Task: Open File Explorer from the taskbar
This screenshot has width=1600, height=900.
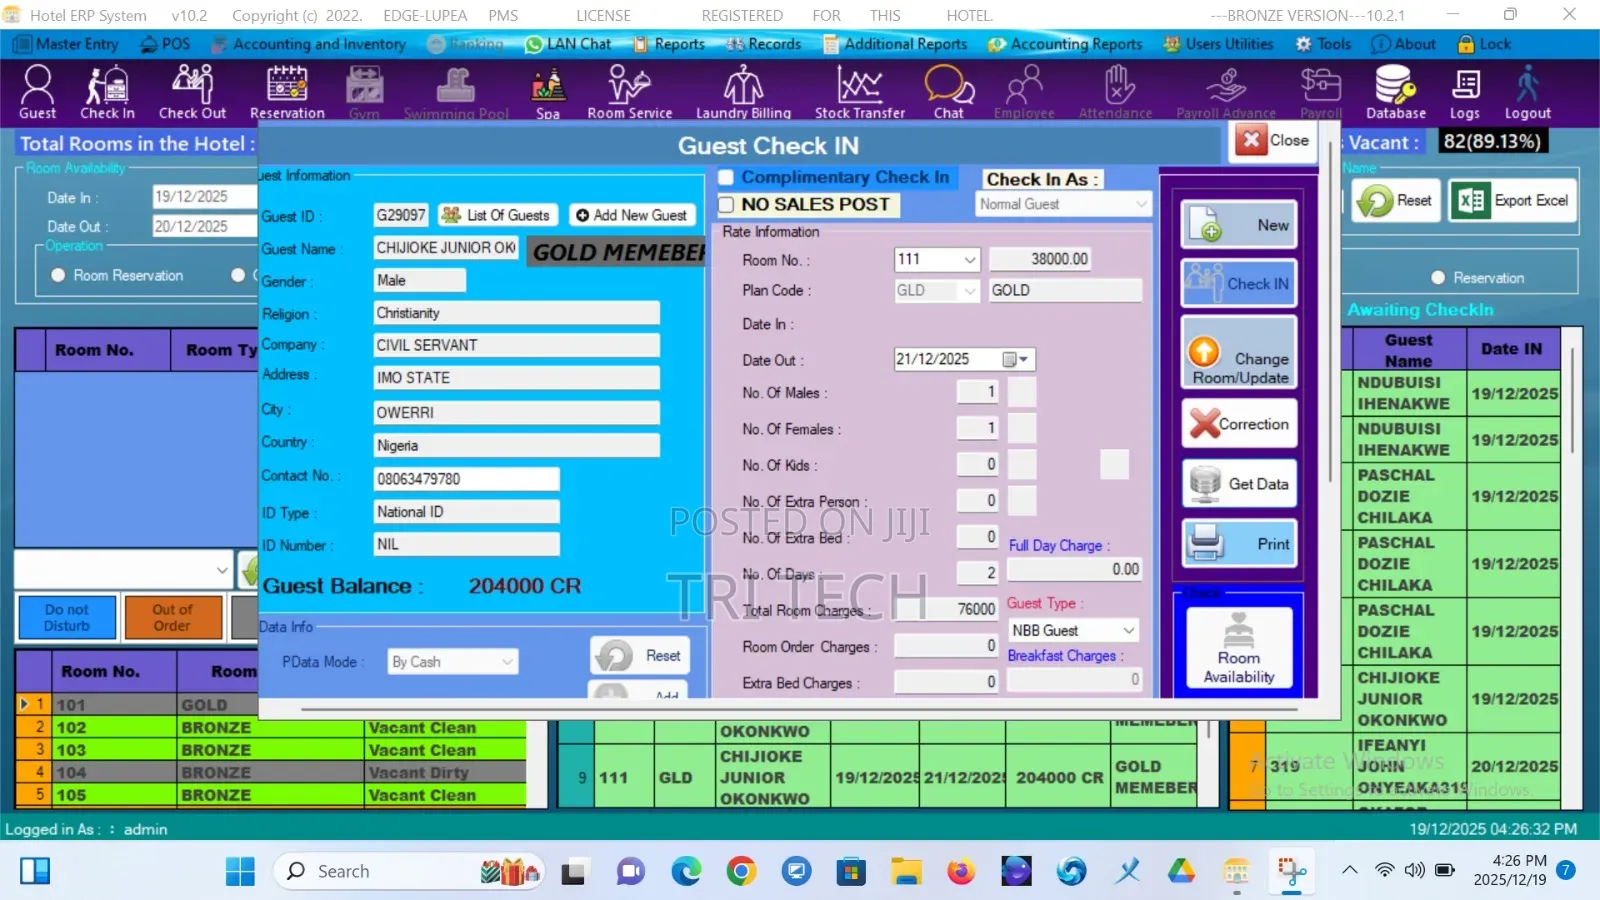Action: pos(906,871)
